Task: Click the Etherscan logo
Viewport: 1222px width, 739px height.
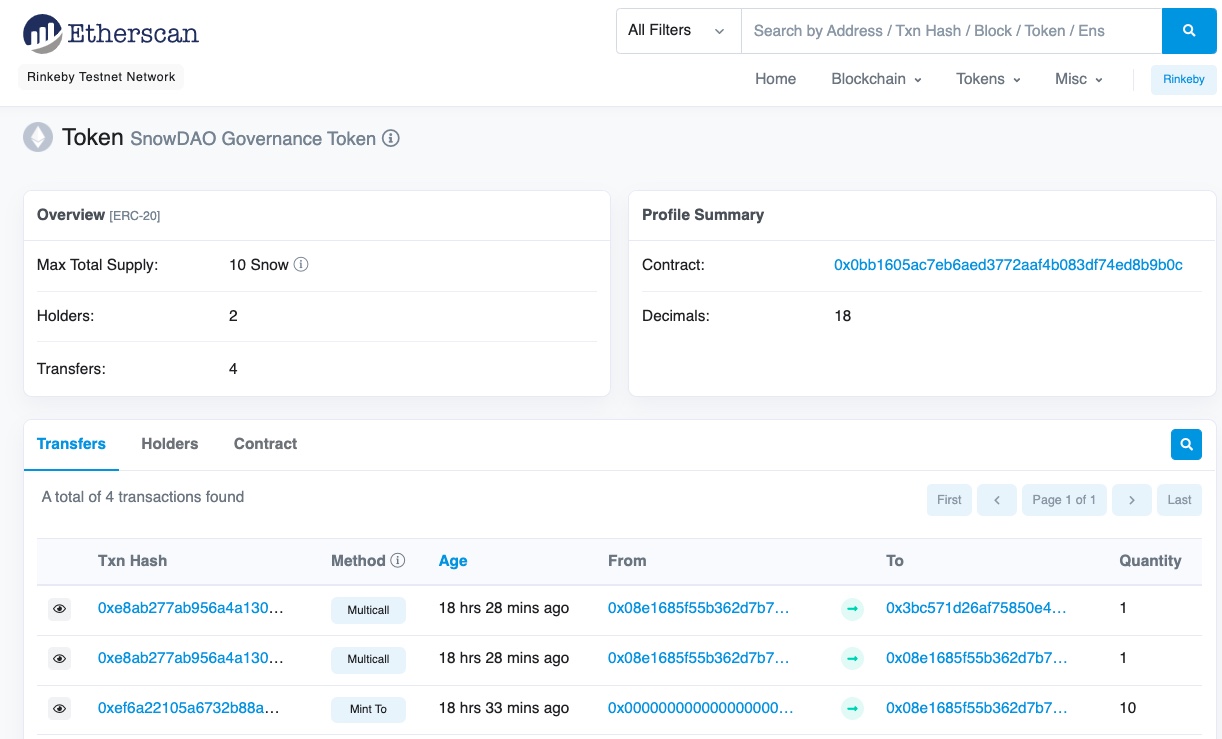Action: tap(110, 33)
